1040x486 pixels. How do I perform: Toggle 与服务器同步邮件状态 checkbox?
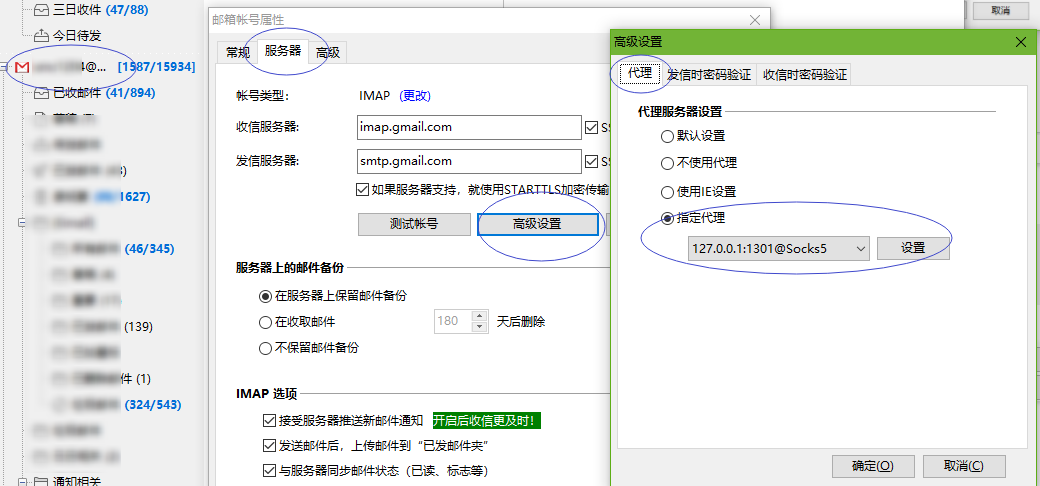(x=269, y=471)
